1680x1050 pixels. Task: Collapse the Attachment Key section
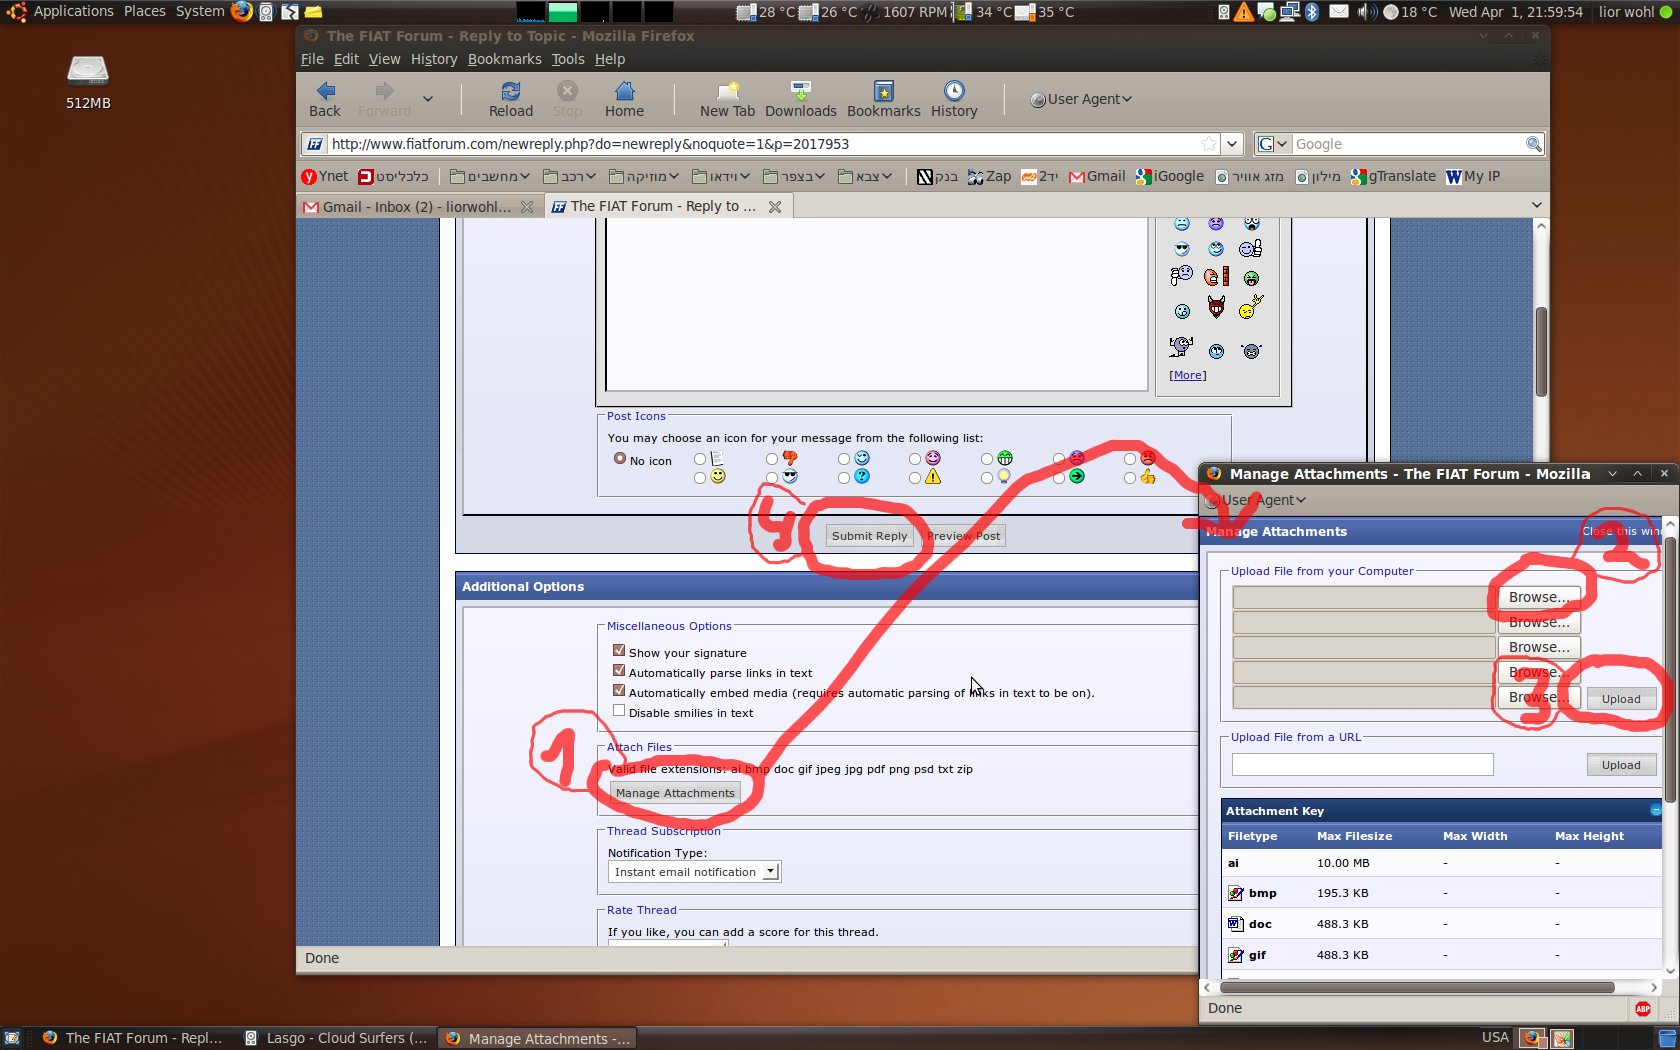coord(1655,810)
